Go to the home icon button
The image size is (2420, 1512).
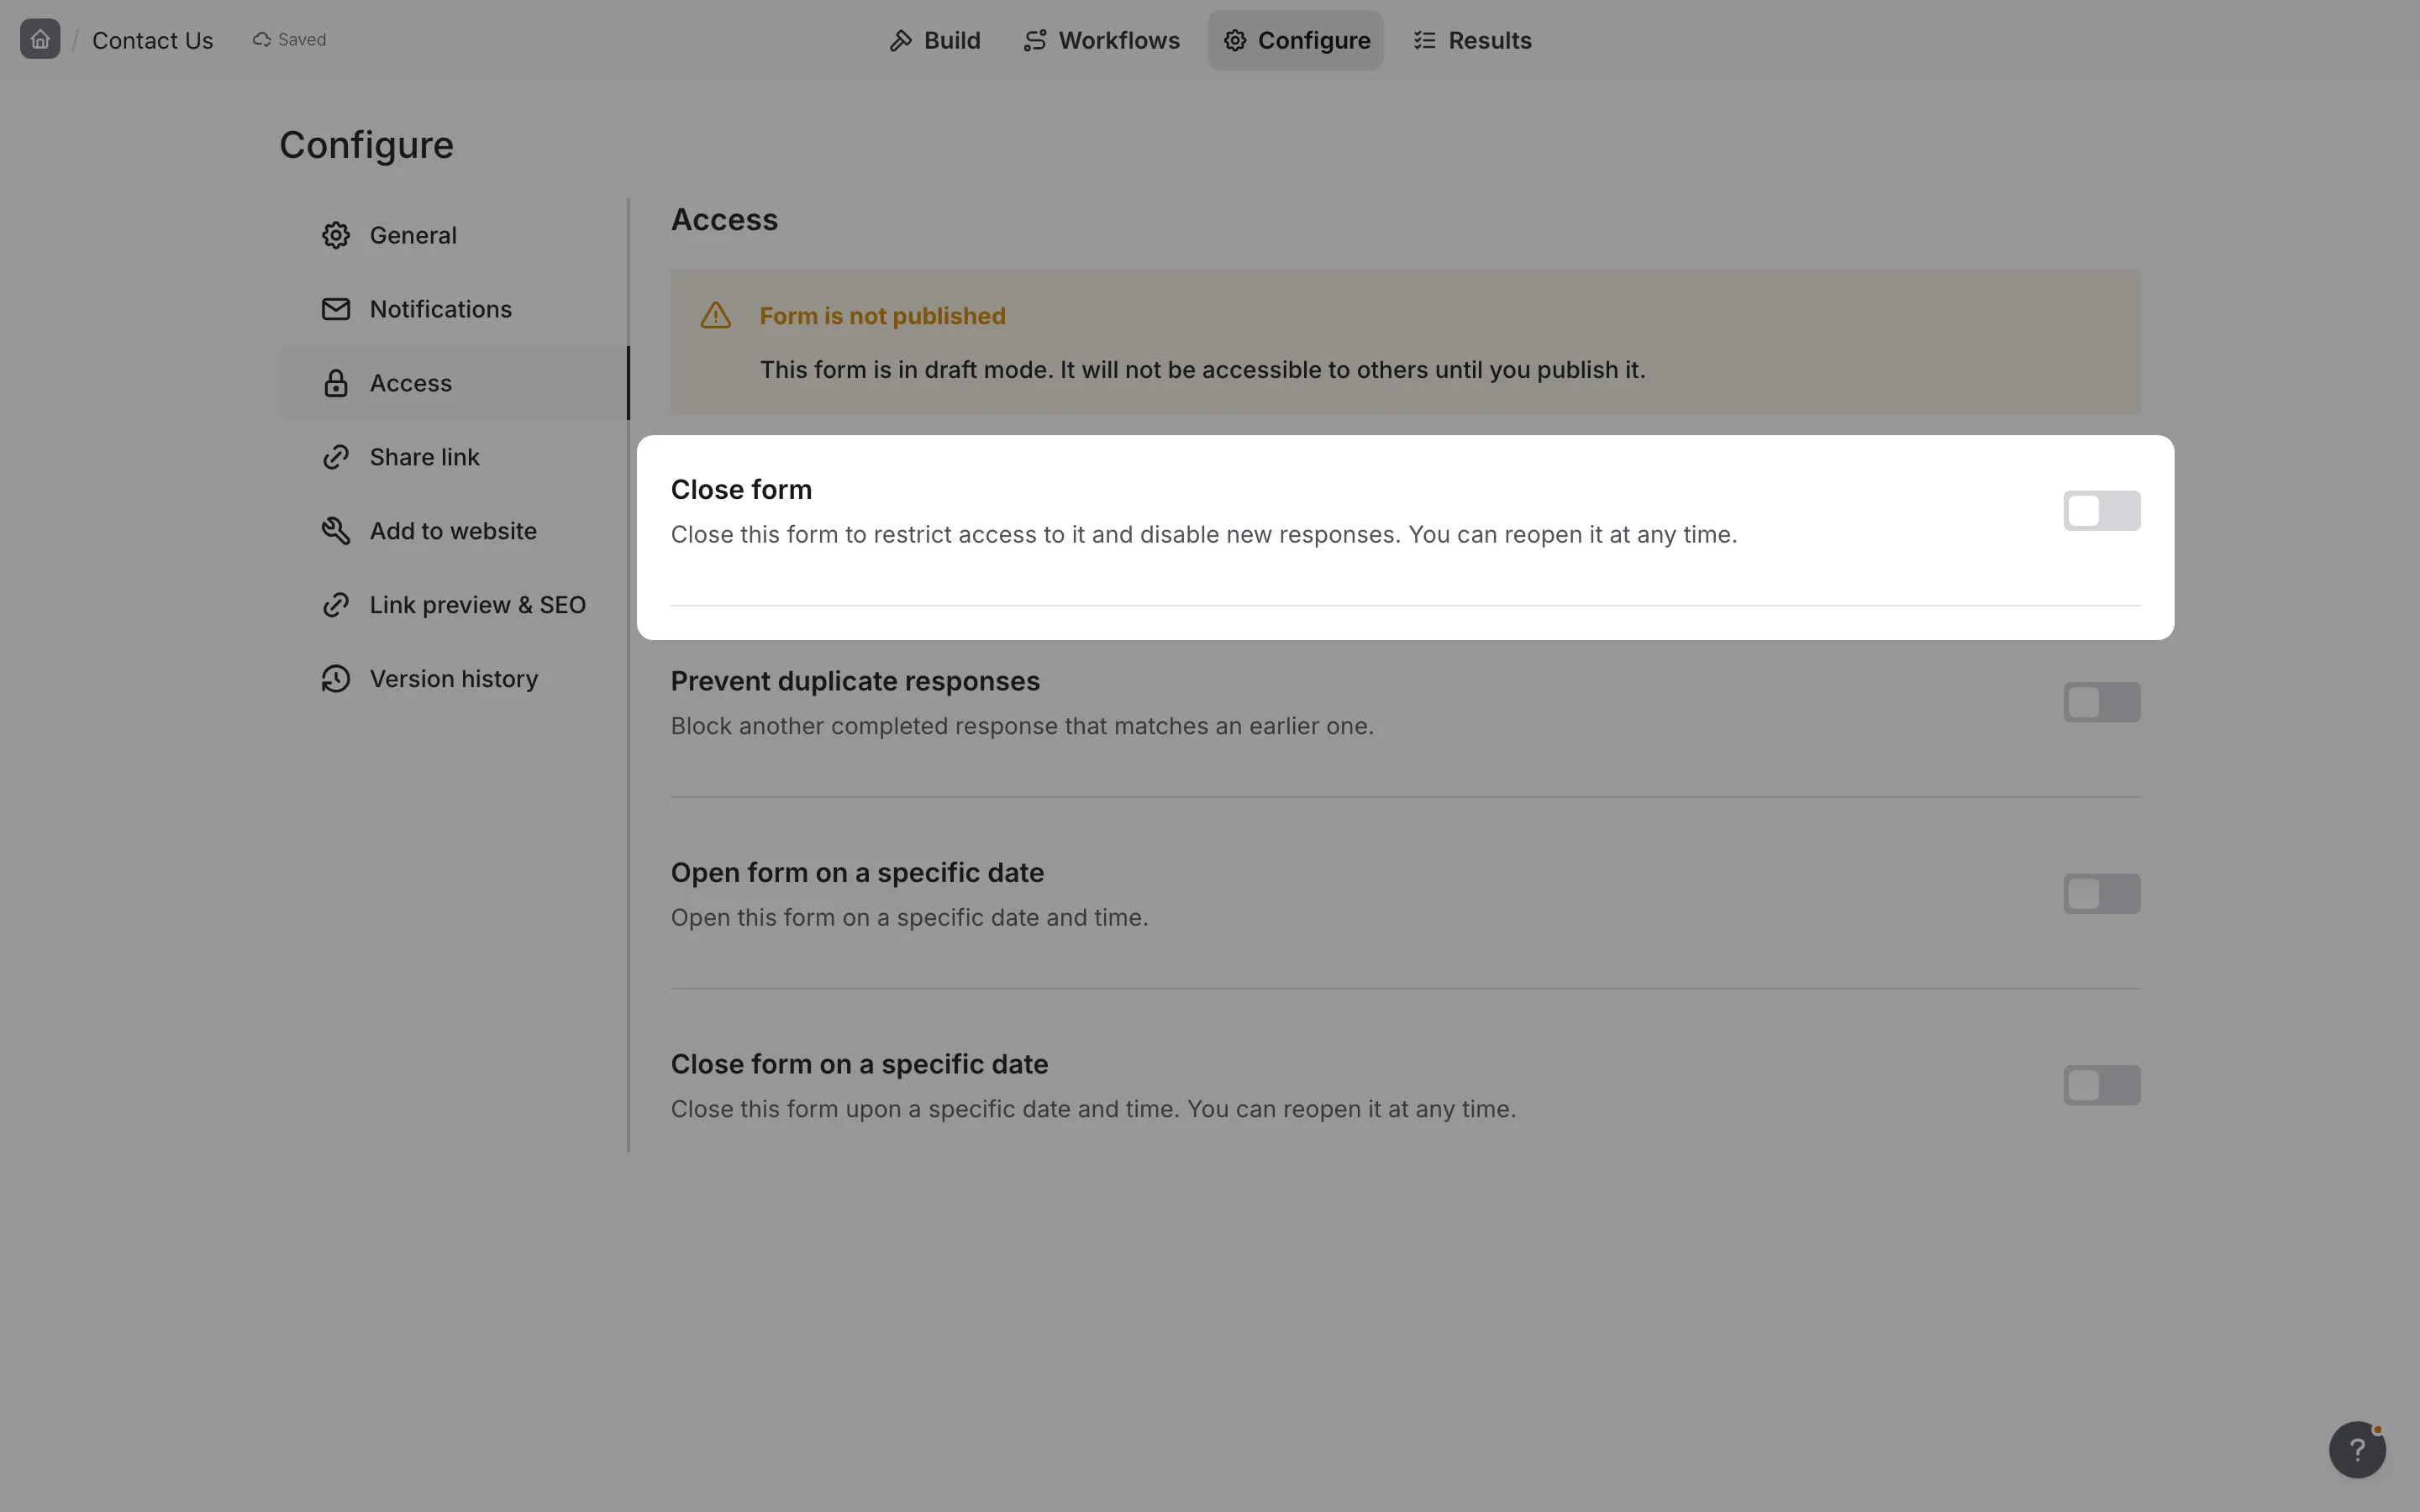40,39
